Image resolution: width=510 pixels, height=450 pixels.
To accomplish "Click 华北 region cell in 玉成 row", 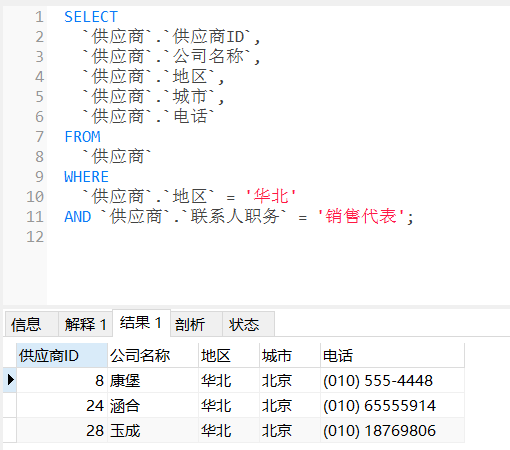I will 229,430.
